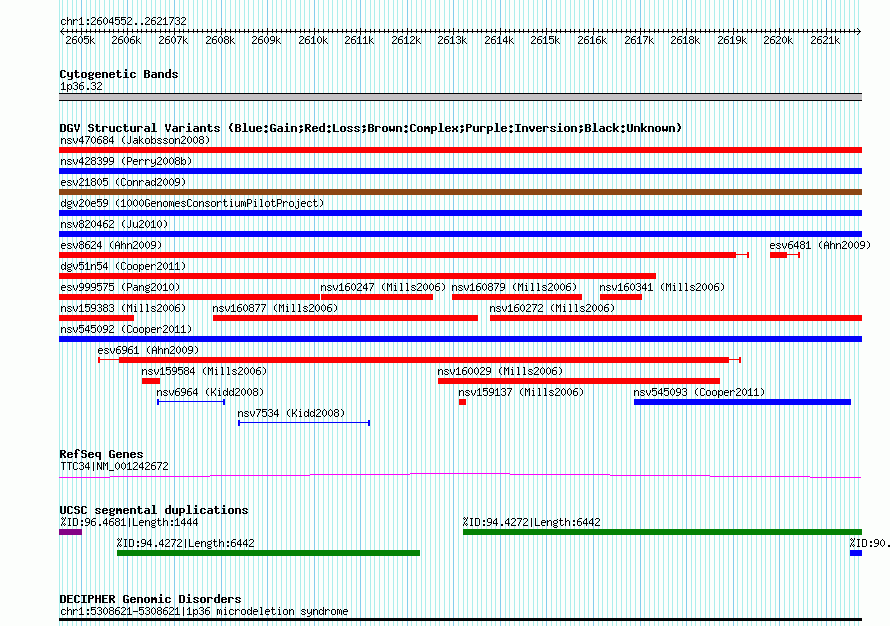Image resolution: width=890 pixels, height=626 pixels.
Task: Click the nsv160029 (Mills2006) red bar
Action: (579, 381)
